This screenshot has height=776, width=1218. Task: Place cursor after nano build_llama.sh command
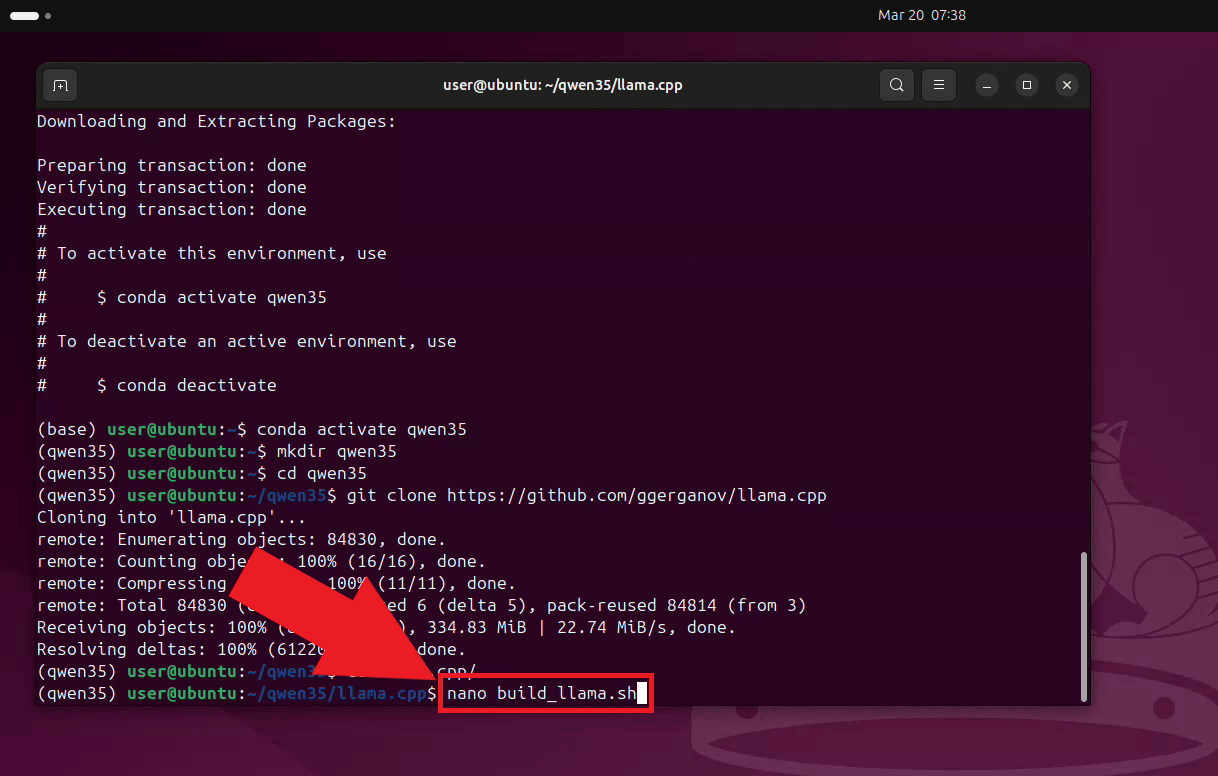click(x=640, y=693)
